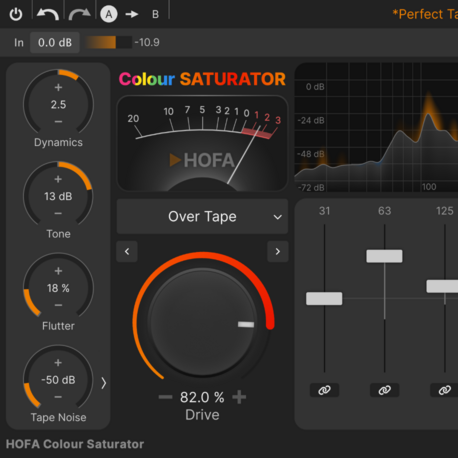Open the Over Tape saturation type dropdown
This screenshot has width=458, height=458.
coord(202,217)
